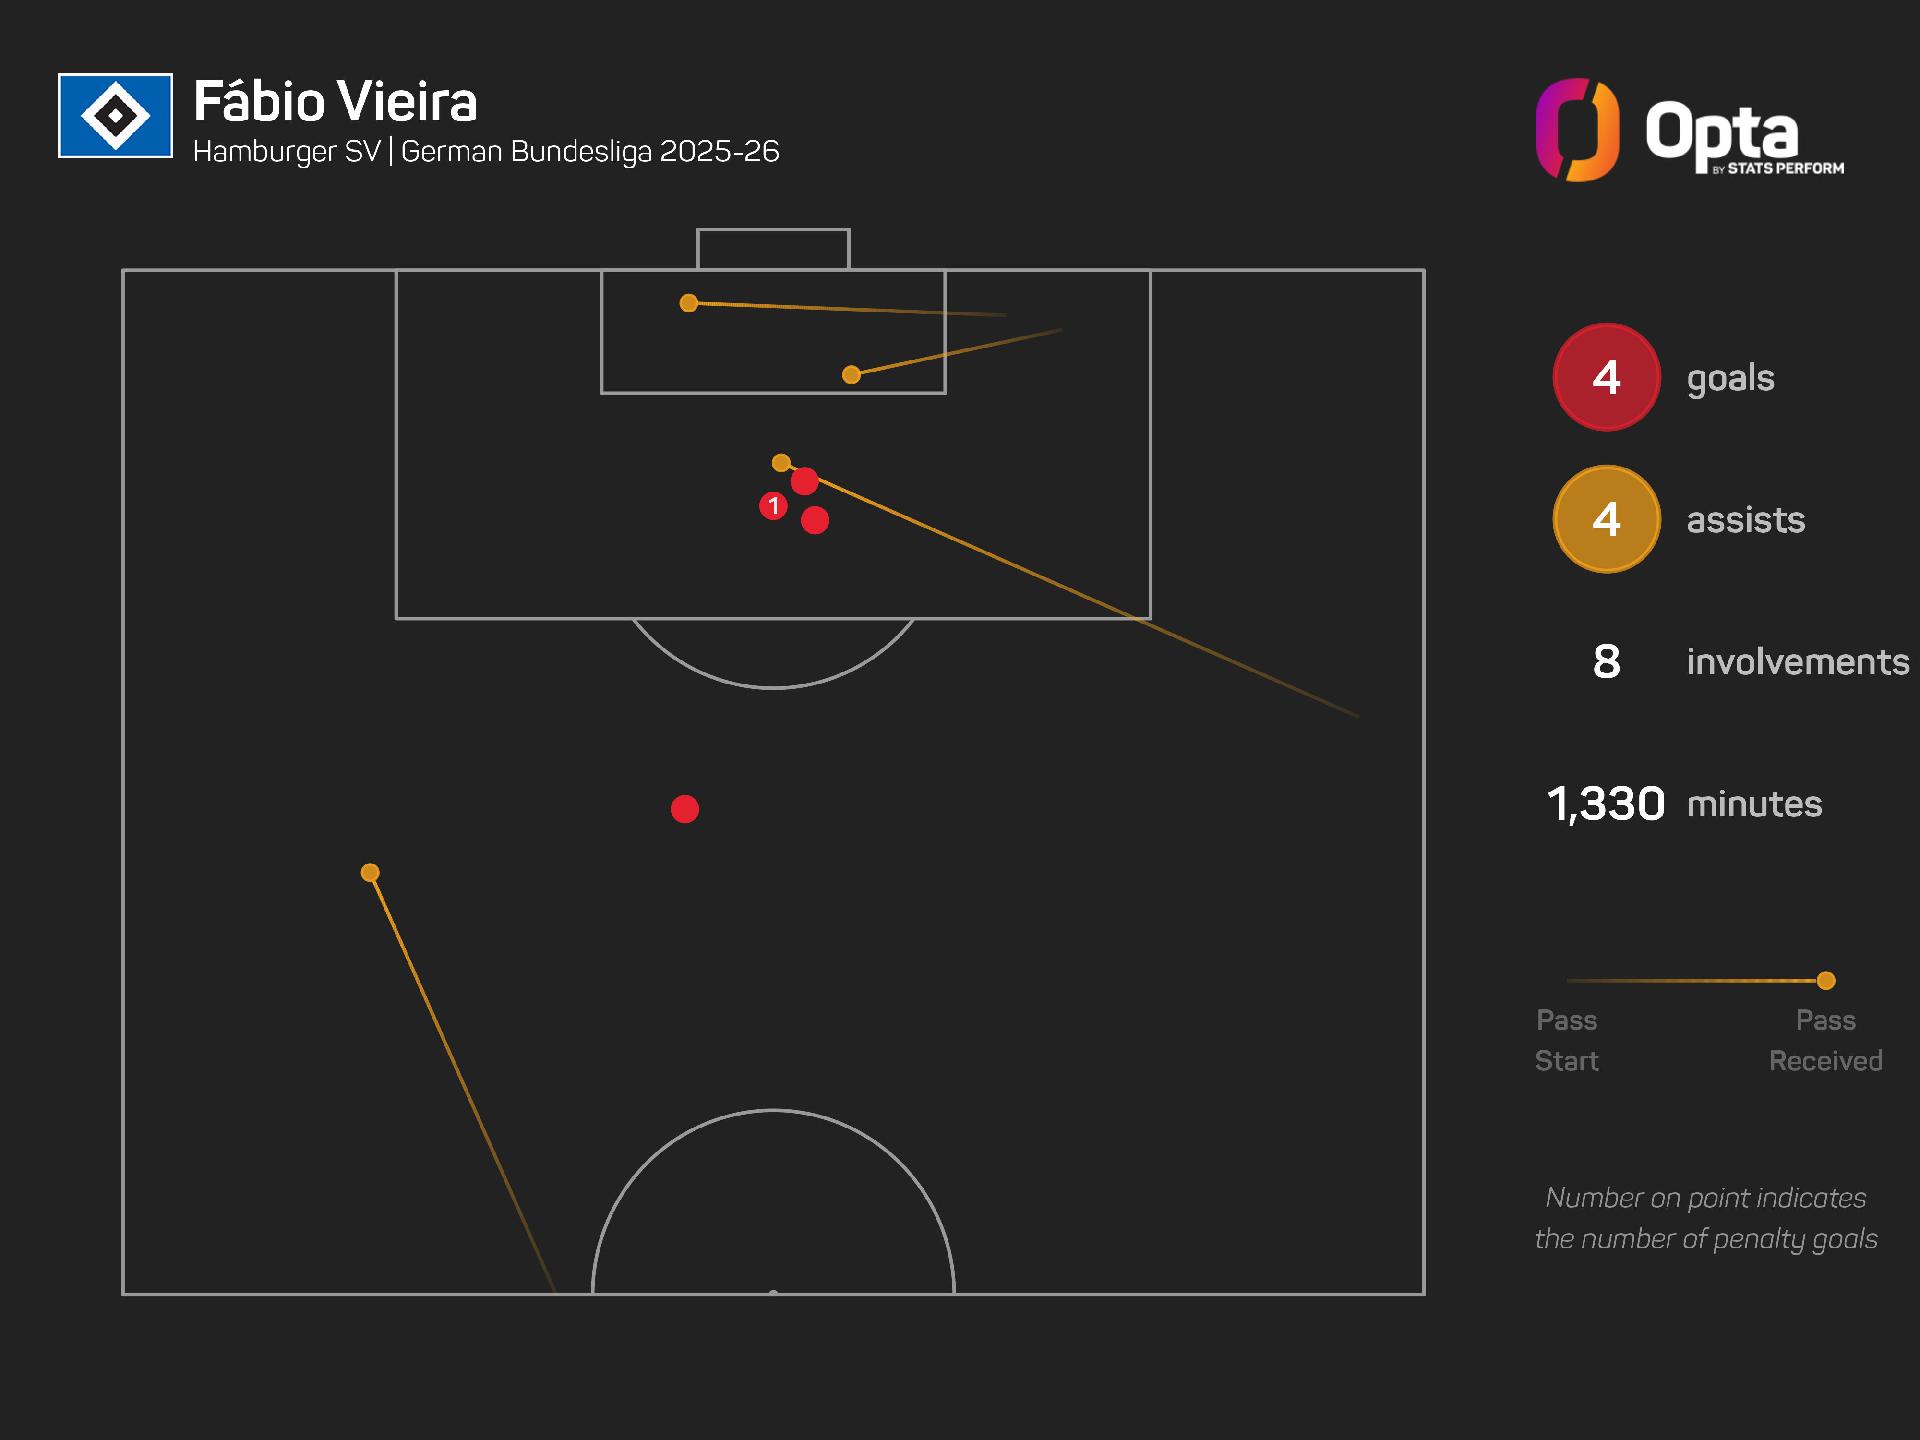The image size is (1920, 1440).
Task: Click the orange assists count circle
Action: [1606, 519]
